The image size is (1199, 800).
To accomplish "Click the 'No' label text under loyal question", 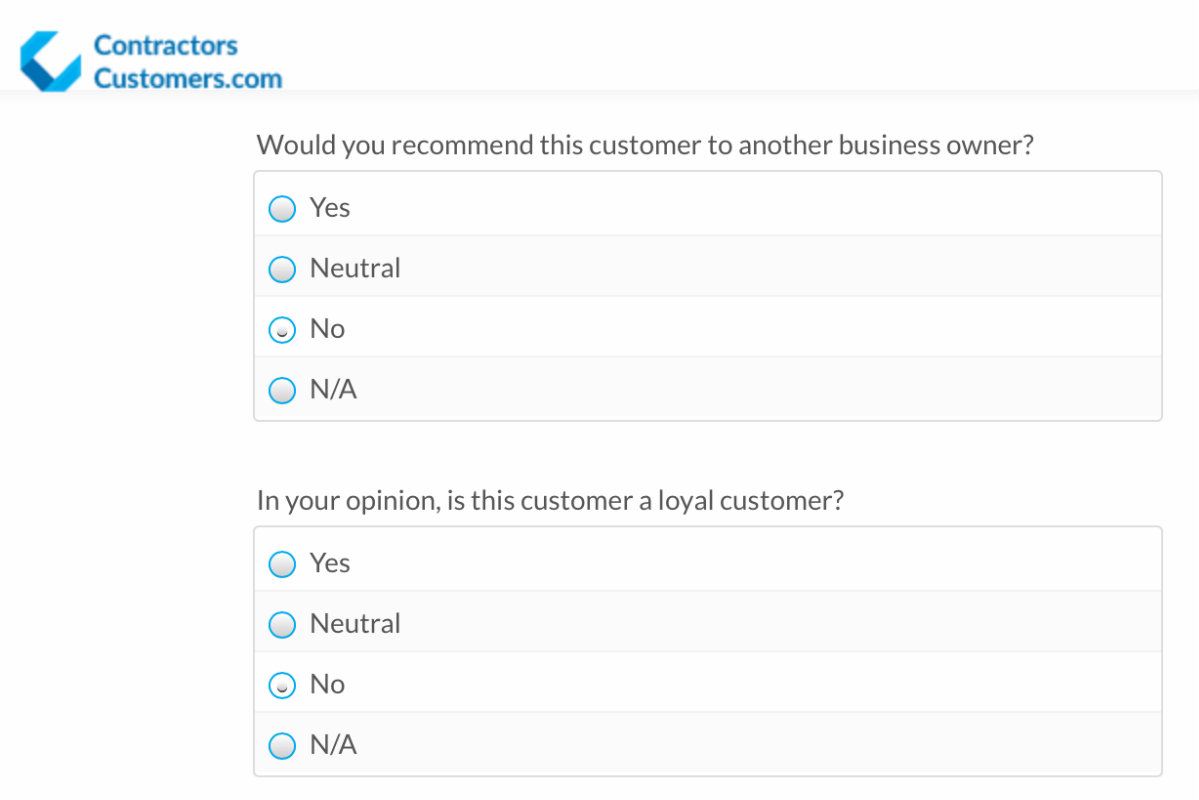I will click(x=327, y=684).
